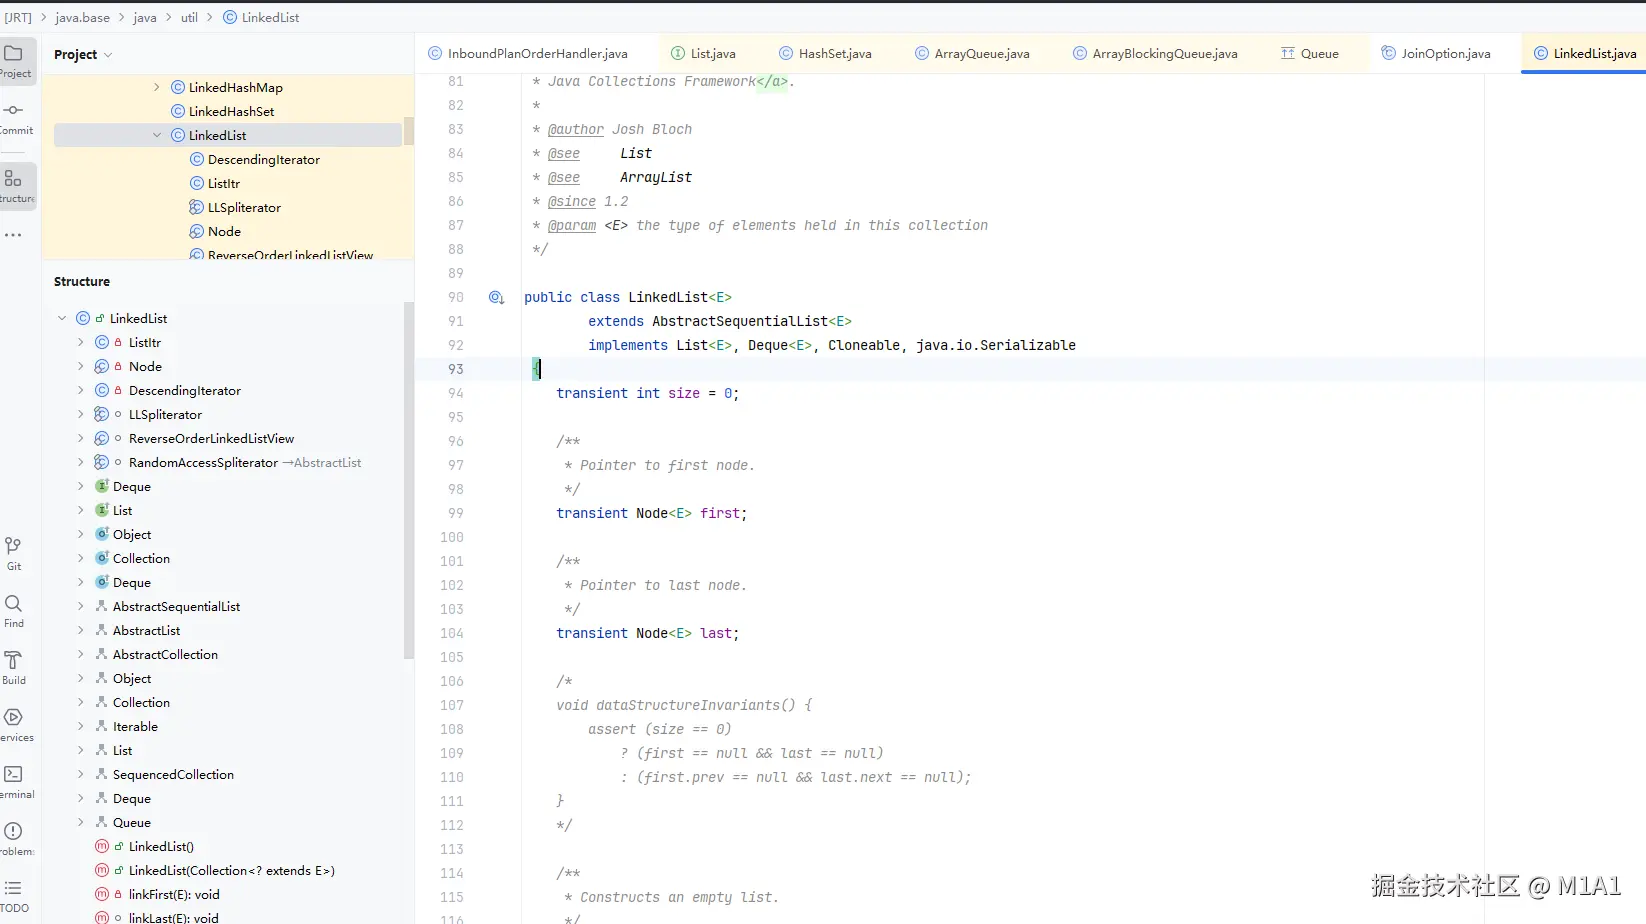Select LLSpliterator in the Project tree
Screen dimensions: 1646x924
[244, 207]
